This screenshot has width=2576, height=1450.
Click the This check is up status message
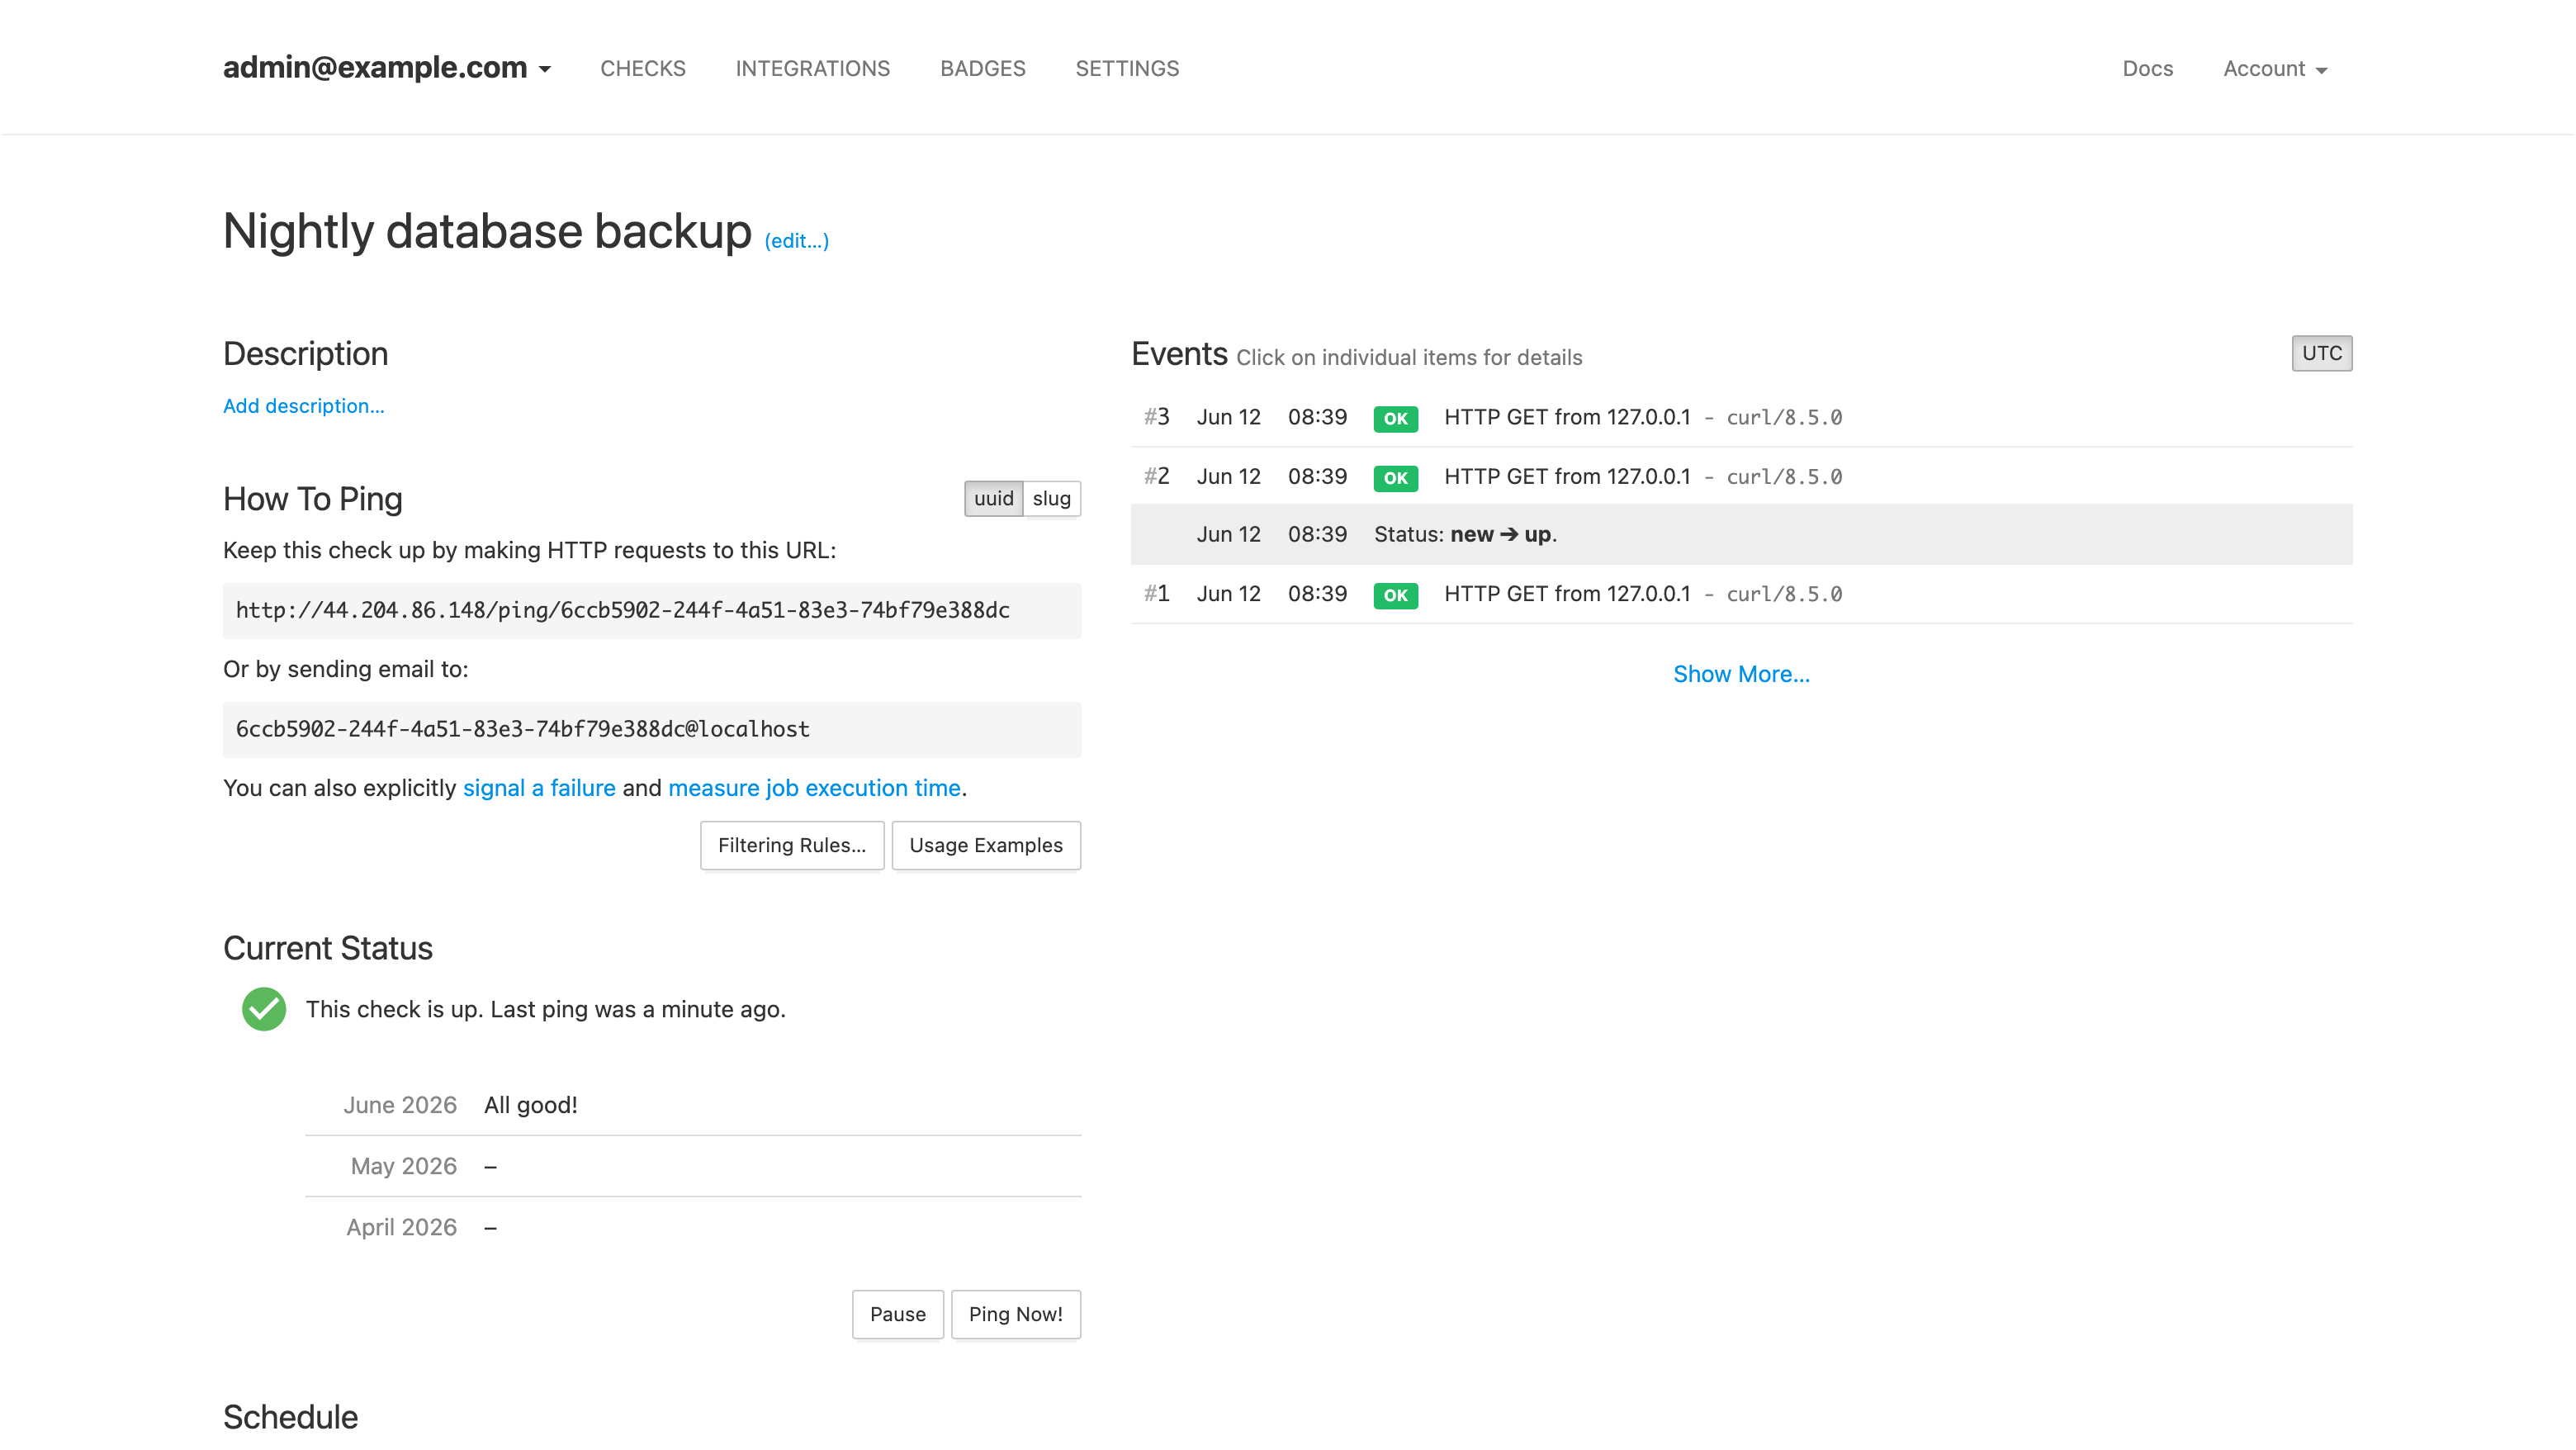tap(546, 1009)
